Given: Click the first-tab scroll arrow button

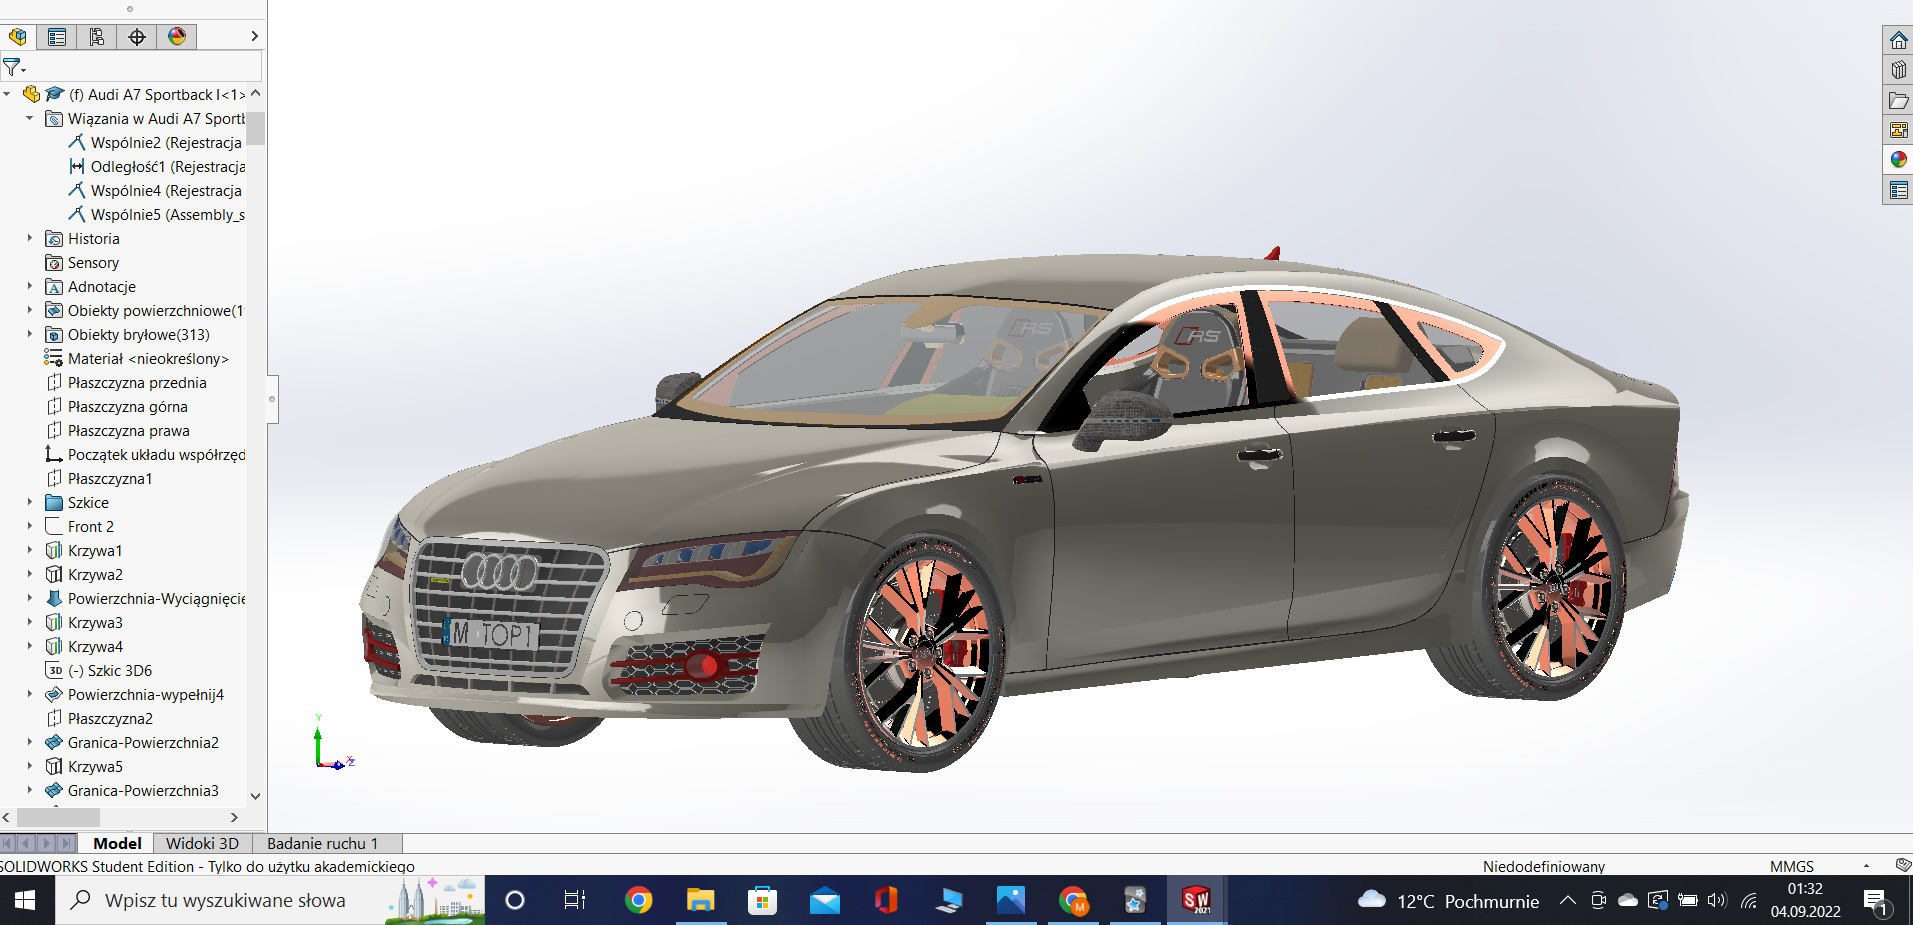Looking at the screenshot, I should 8,843.
